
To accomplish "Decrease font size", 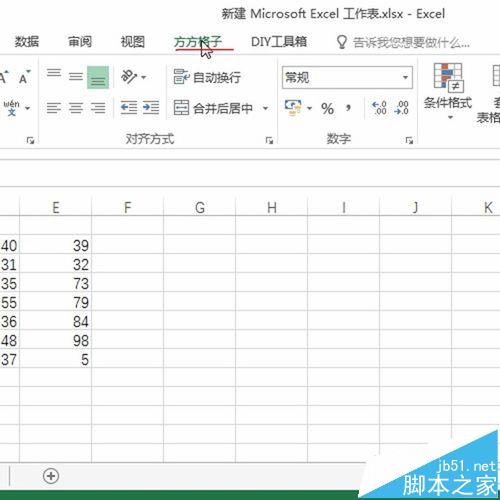I will (24, 77).
